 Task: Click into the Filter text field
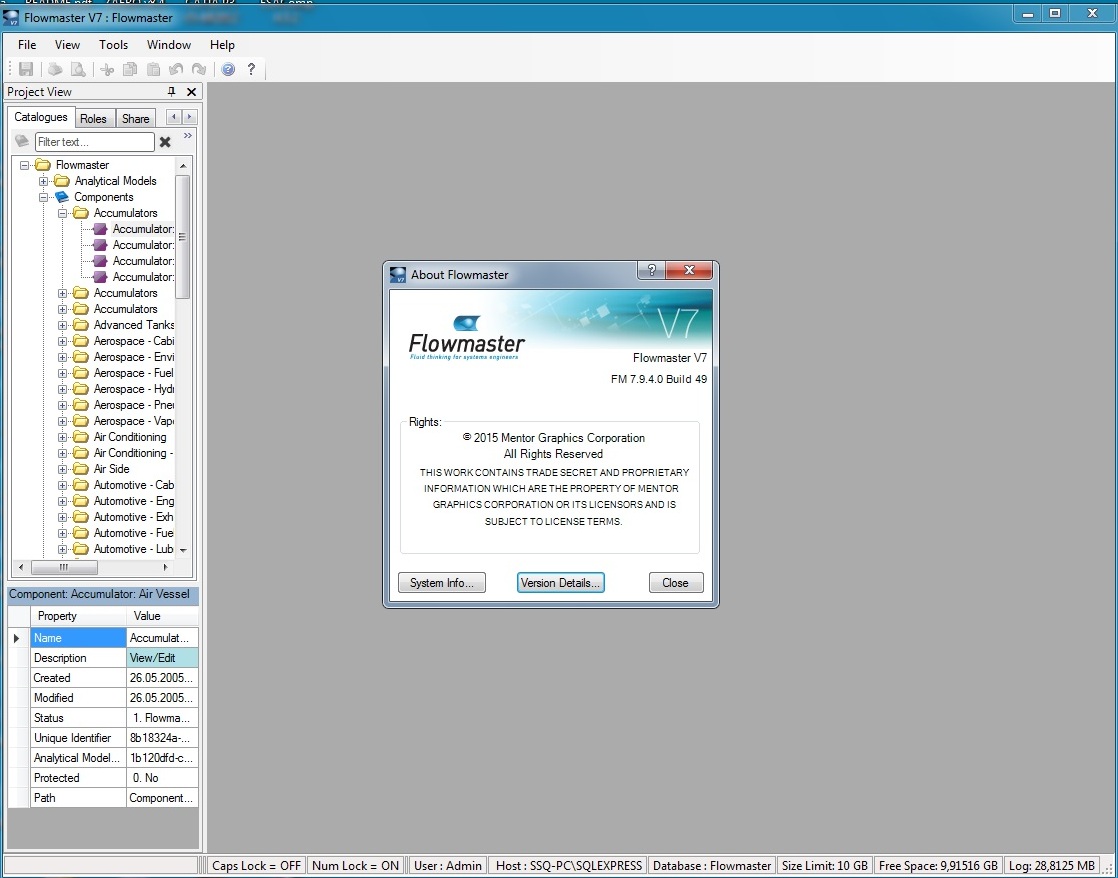point(94,142)
